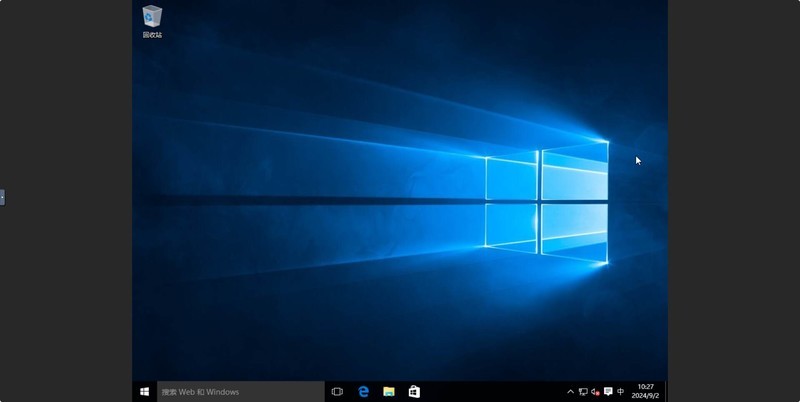The image size is (800, 402).
Task: Switch the Chinese input method indicator
Action: (620, 391)
